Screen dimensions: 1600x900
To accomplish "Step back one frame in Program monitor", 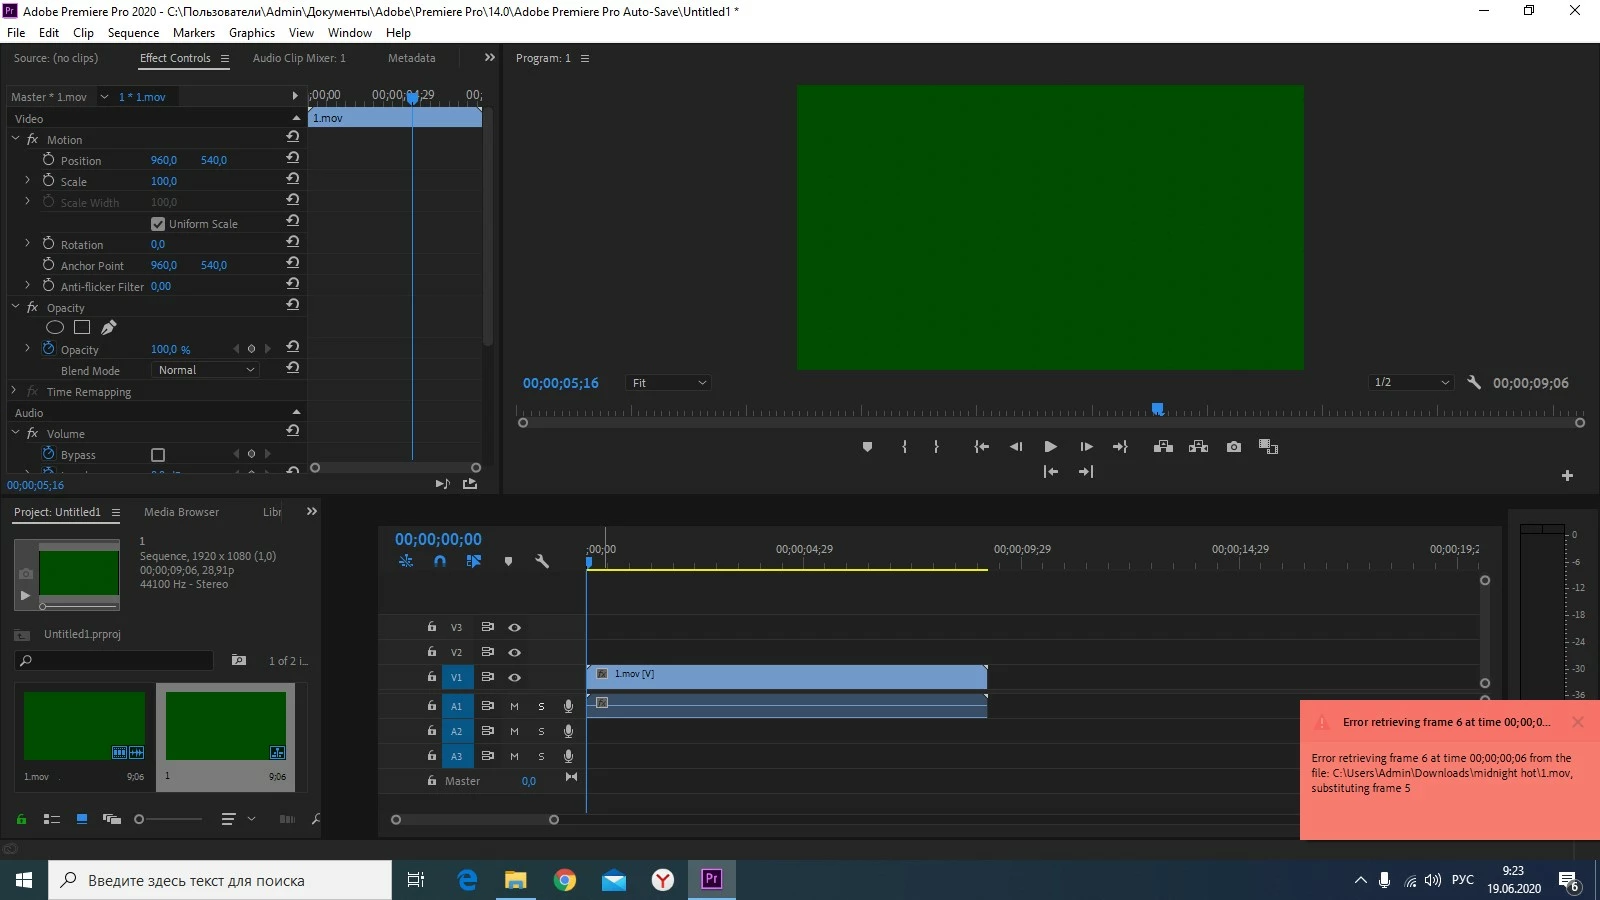I will (1016, 447).
